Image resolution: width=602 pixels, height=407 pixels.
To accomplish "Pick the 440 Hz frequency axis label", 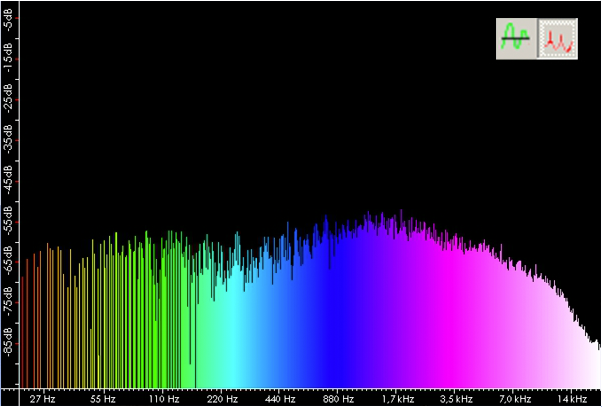I will [x=280, y=398].
